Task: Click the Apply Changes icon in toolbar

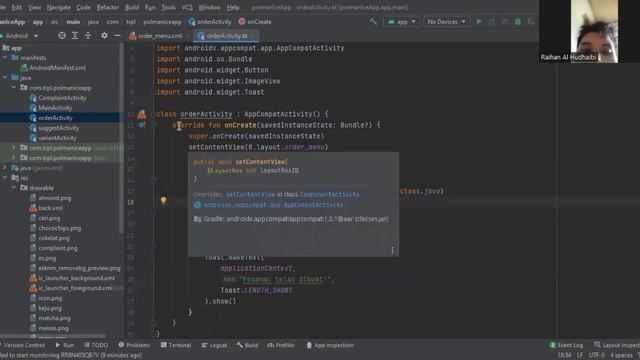Action: coord(492,22)
